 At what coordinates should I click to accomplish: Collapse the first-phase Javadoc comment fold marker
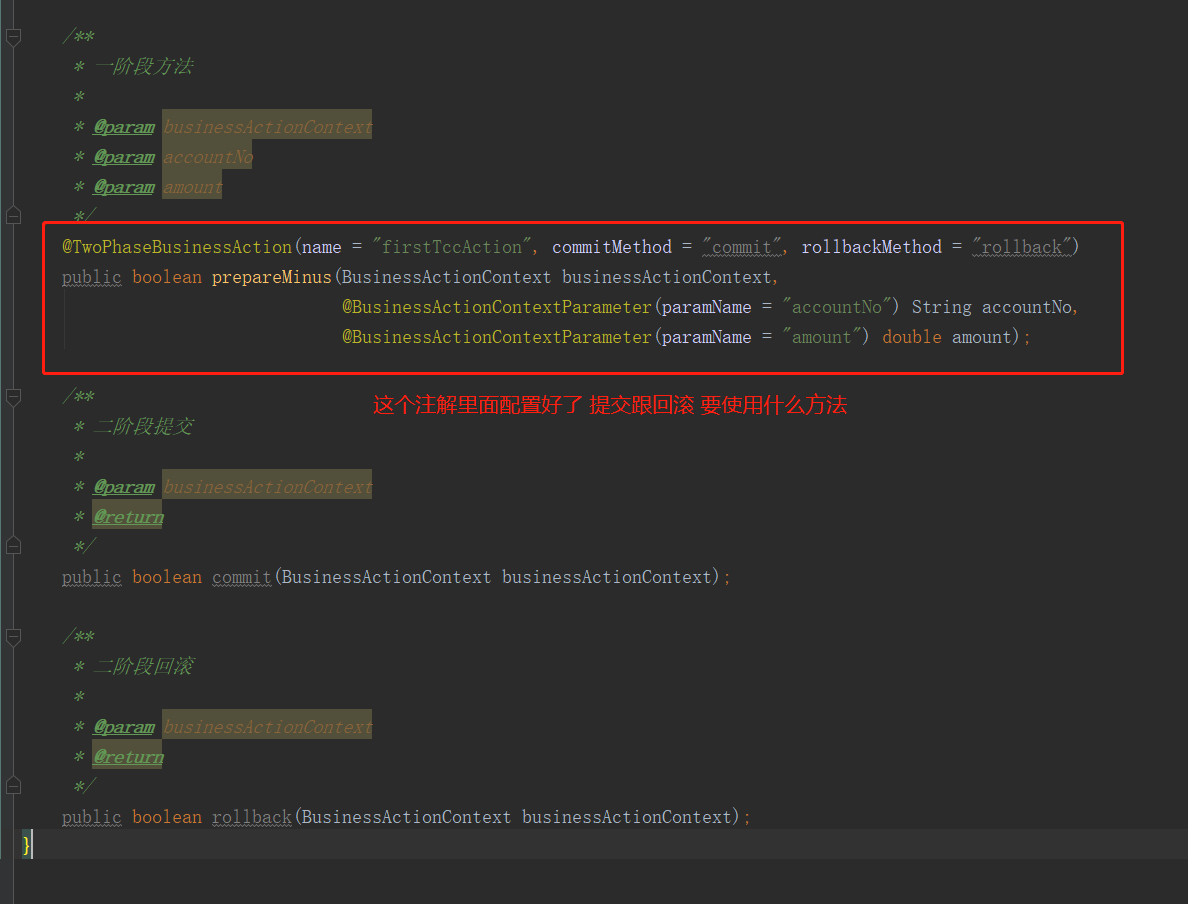coord(14,36)
